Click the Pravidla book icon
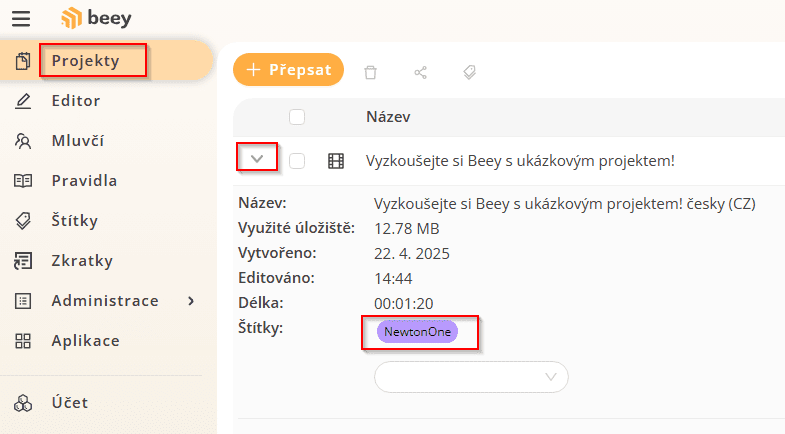785x434 pixels. click(23, 181)
